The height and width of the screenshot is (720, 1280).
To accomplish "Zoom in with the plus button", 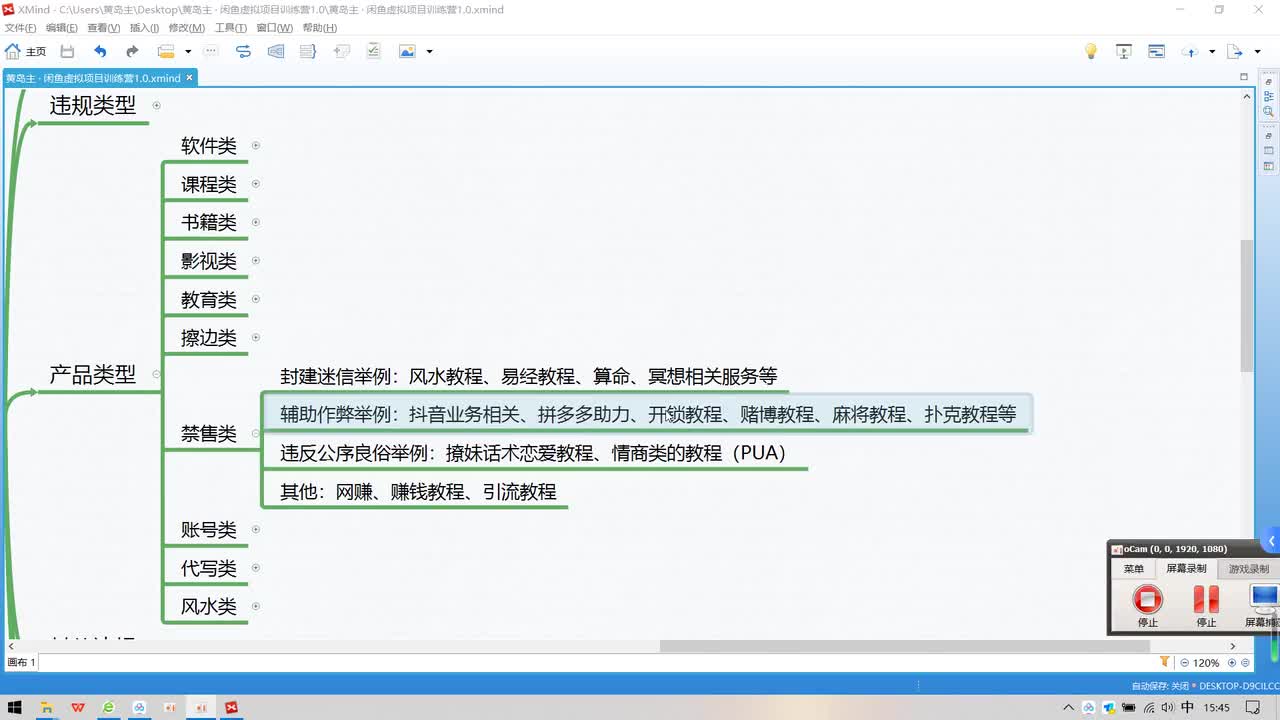I will point(1232,662).
